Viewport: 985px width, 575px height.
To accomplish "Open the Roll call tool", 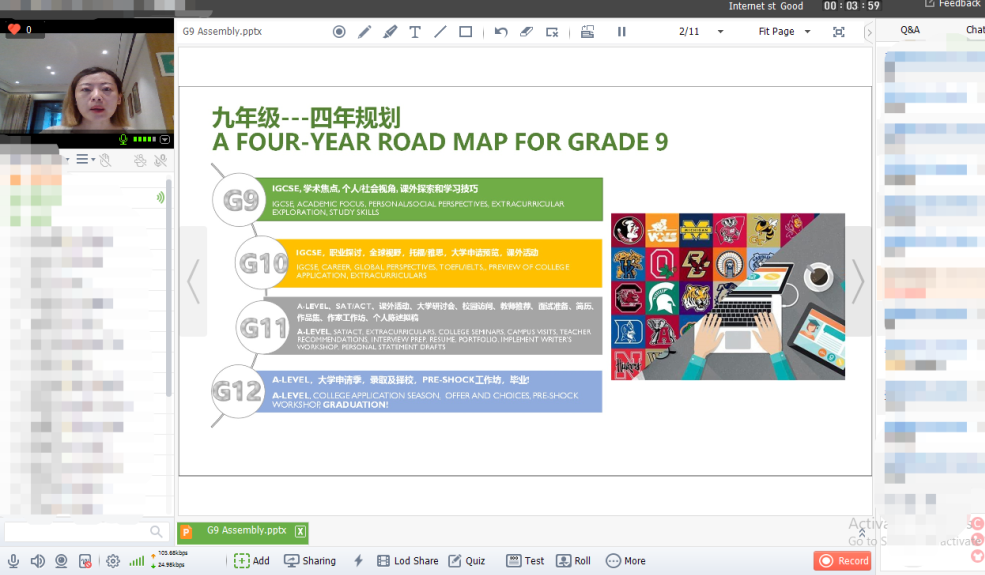I will tap(574, 561).
